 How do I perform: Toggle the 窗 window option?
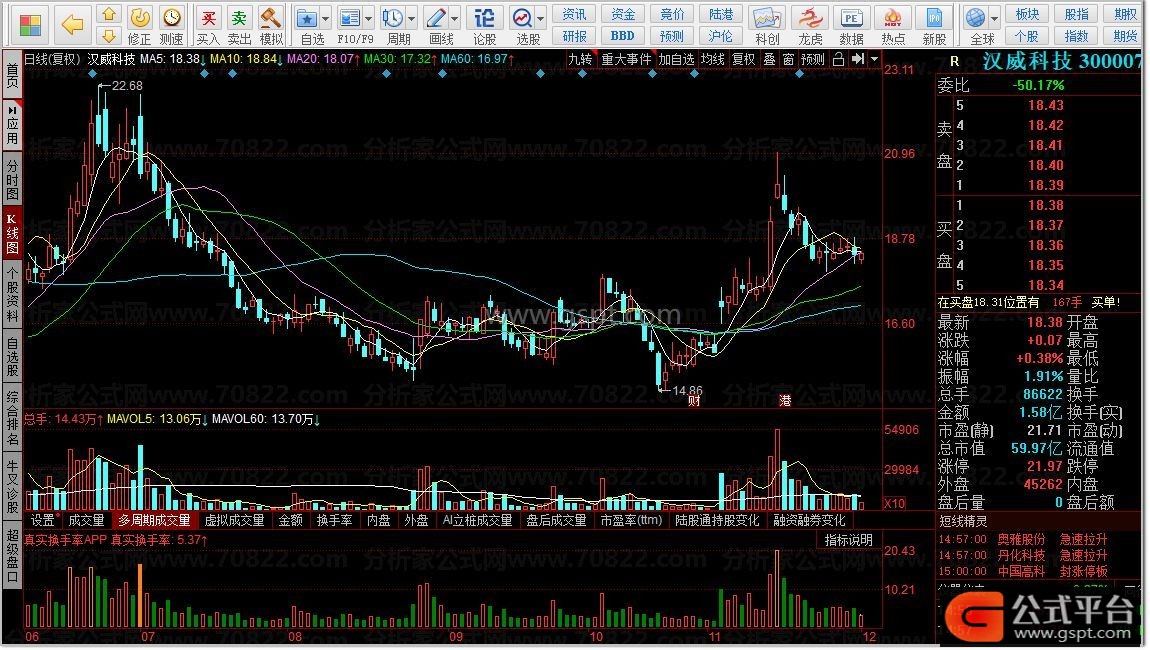tap(788, 59)
